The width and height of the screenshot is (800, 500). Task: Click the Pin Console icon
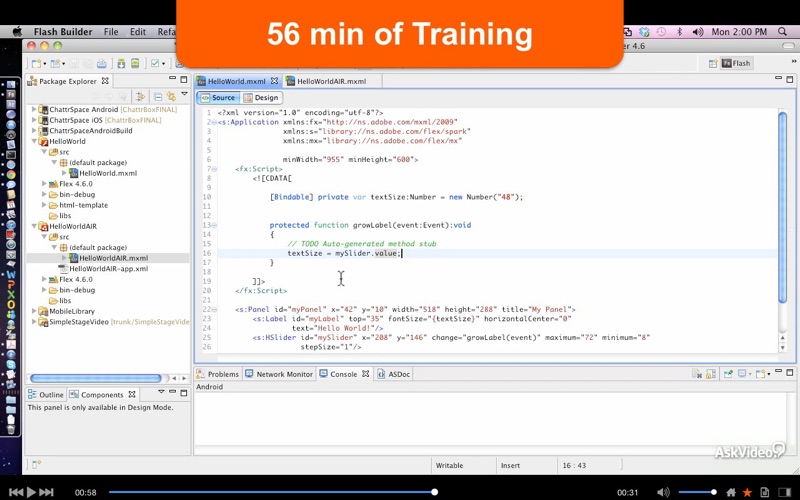click(728, 374)
